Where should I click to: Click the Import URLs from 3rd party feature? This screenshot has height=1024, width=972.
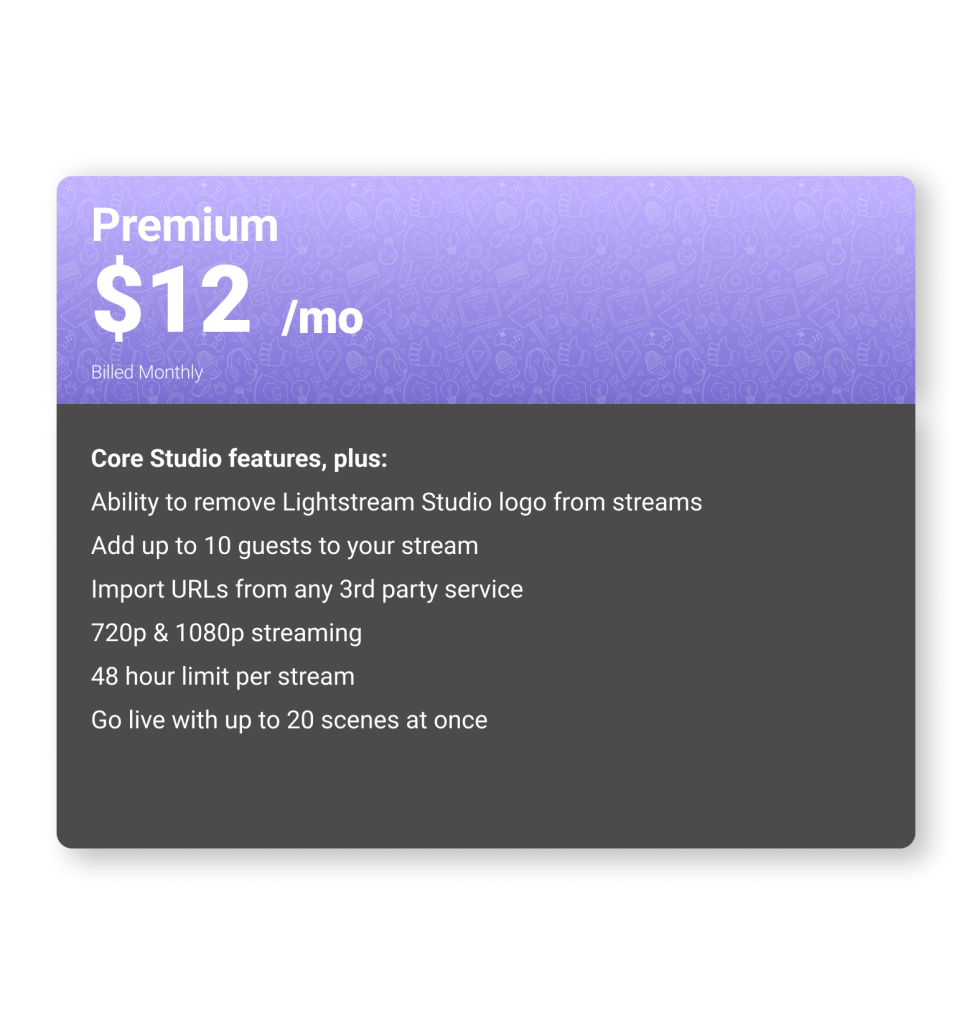click(306, 589)
